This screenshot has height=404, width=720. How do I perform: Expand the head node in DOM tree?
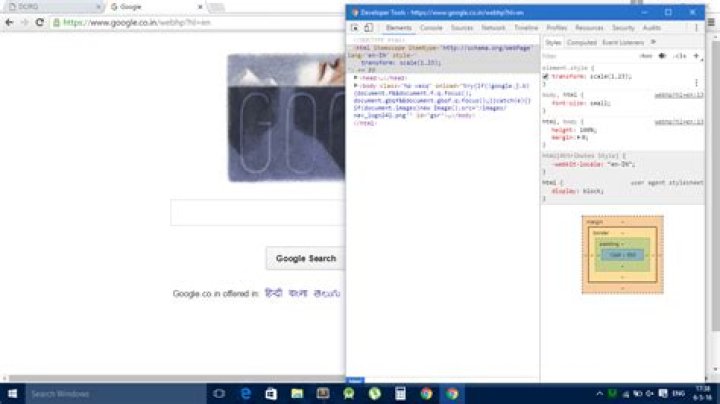coord(355,78)
